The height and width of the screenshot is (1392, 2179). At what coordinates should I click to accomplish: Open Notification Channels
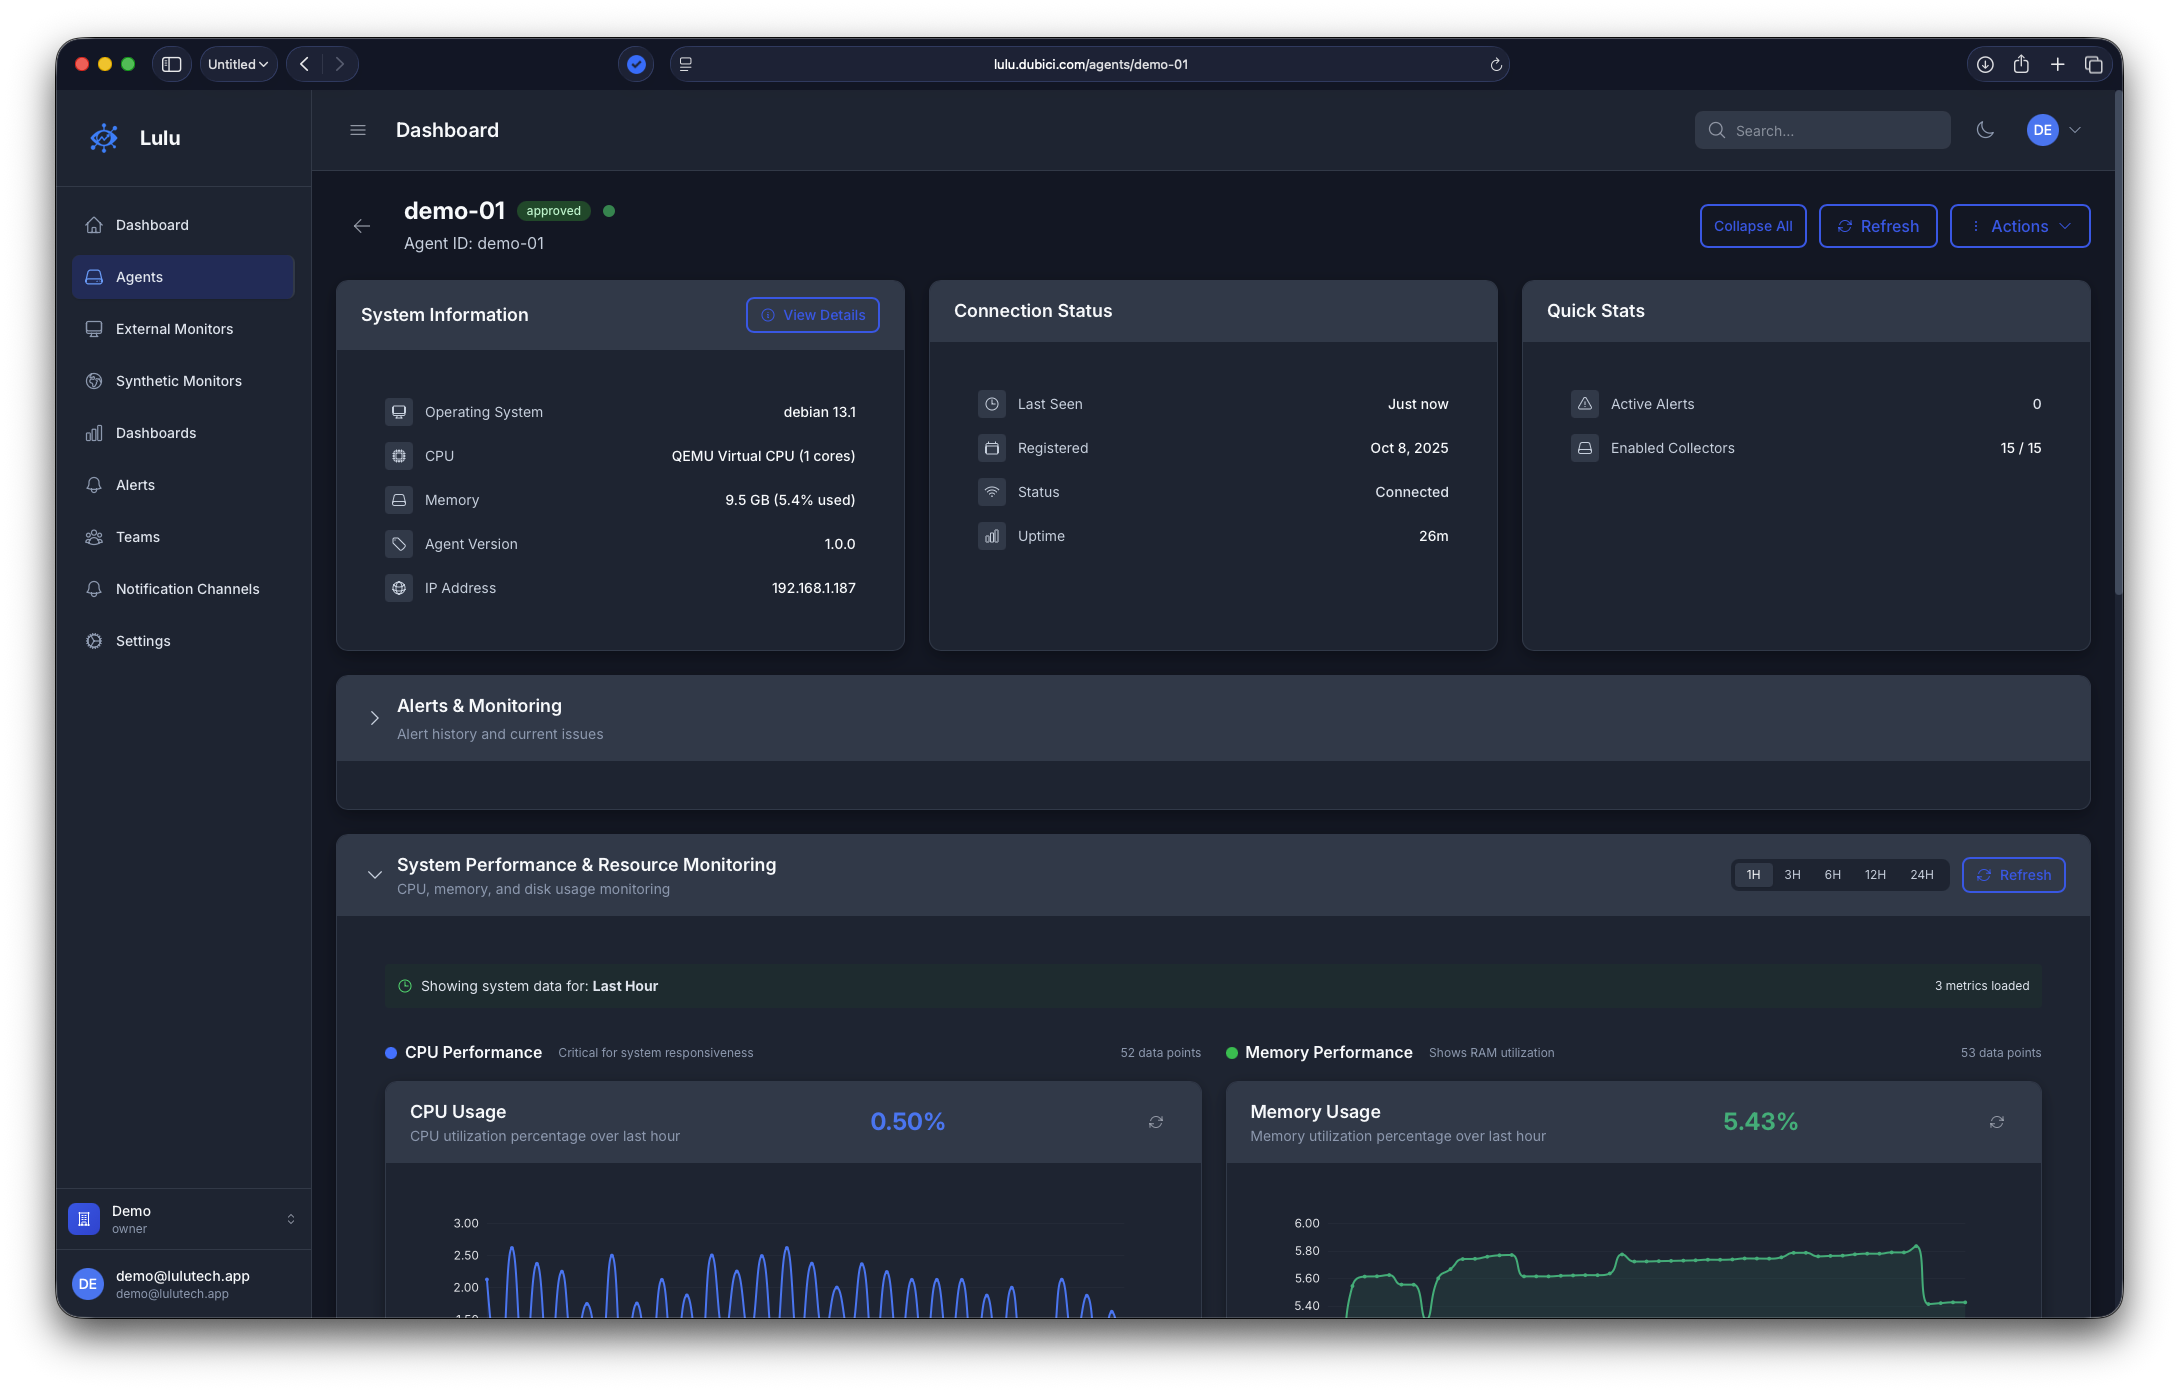coord(186,589)
